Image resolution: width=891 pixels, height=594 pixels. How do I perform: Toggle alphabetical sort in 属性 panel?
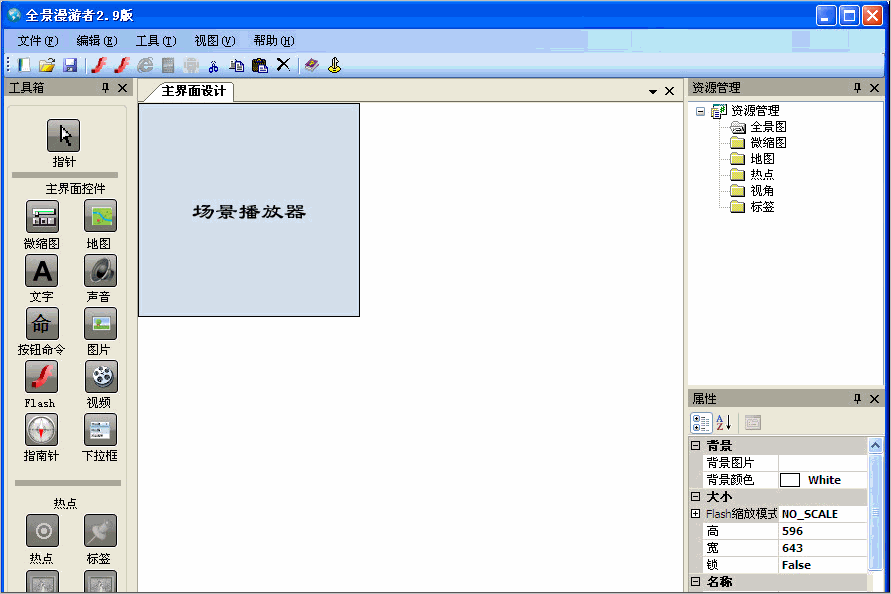723,422
